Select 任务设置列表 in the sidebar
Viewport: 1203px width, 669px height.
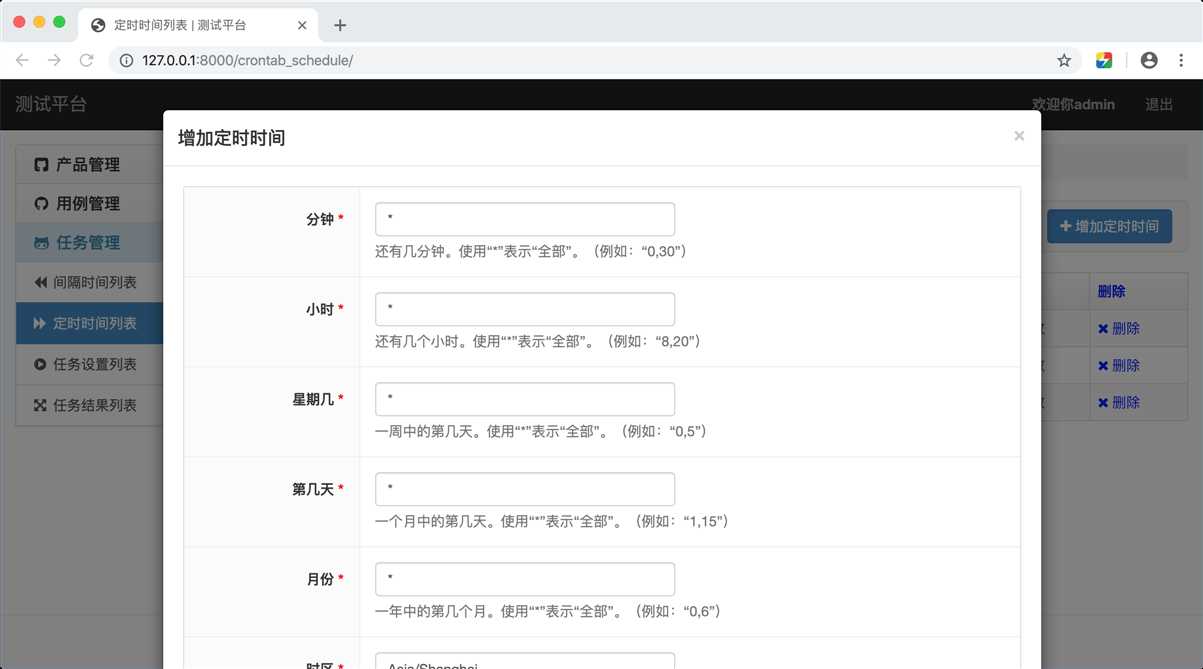[90, 364]
